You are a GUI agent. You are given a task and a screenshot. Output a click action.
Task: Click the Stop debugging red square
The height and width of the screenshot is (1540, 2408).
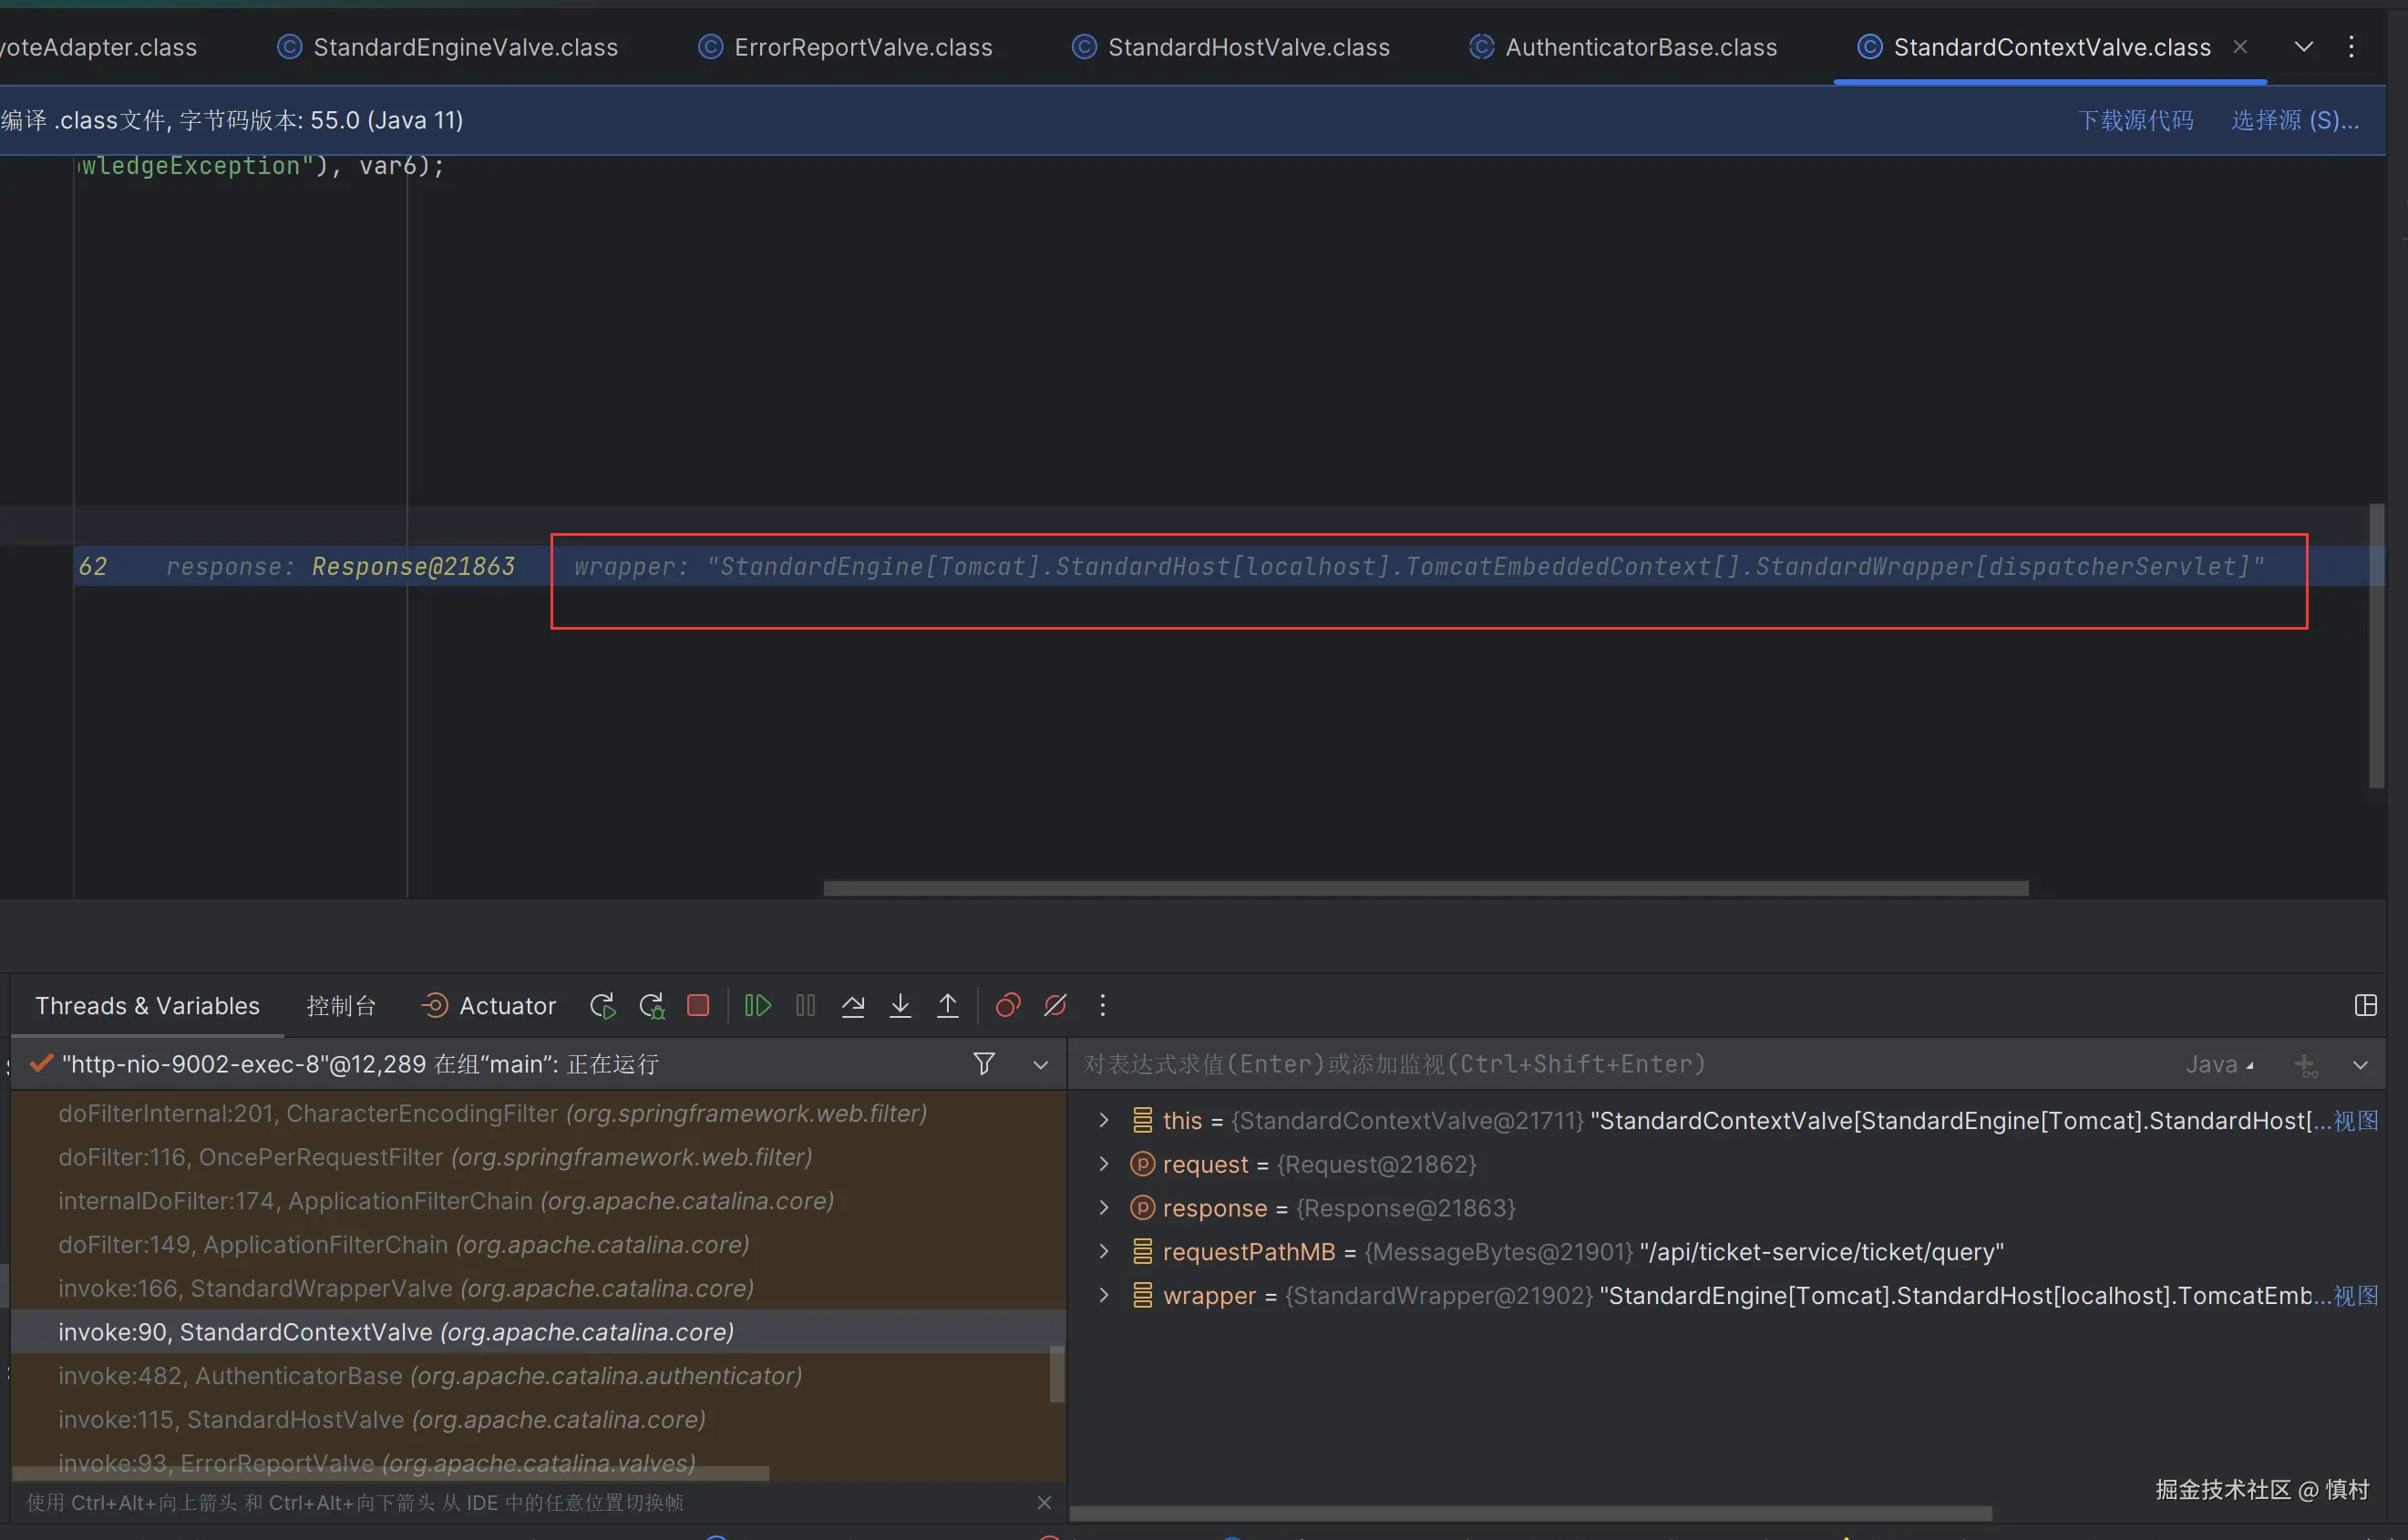point(698,1005)
